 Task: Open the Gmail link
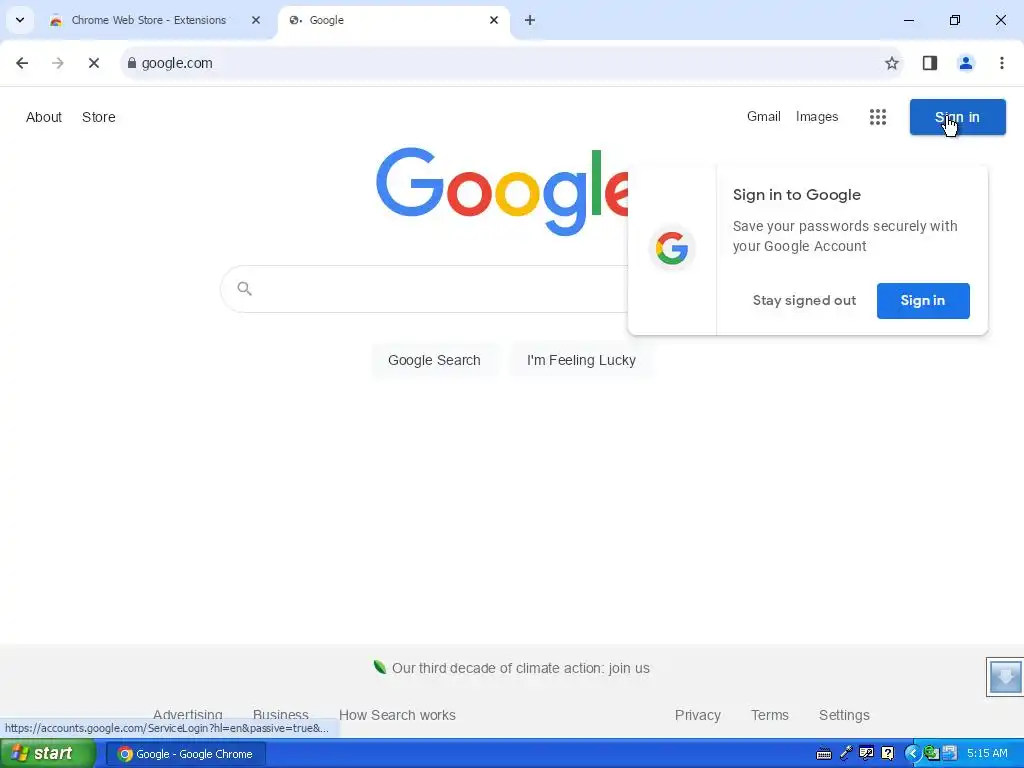pos(763,117)
